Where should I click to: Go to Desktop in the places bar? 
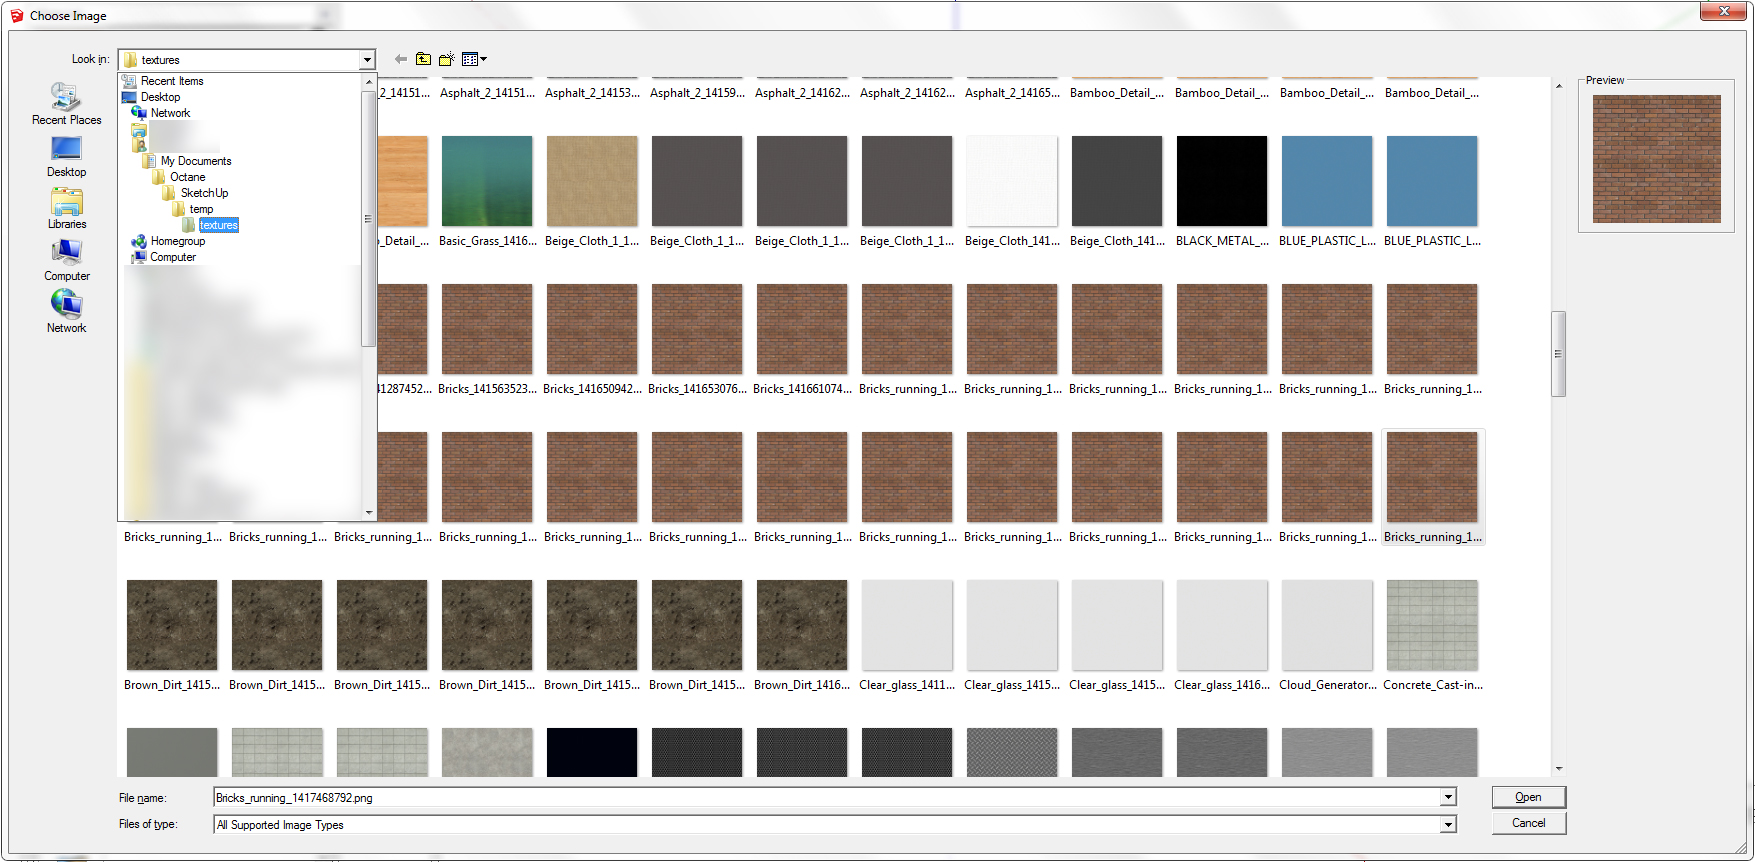(66, 157)
